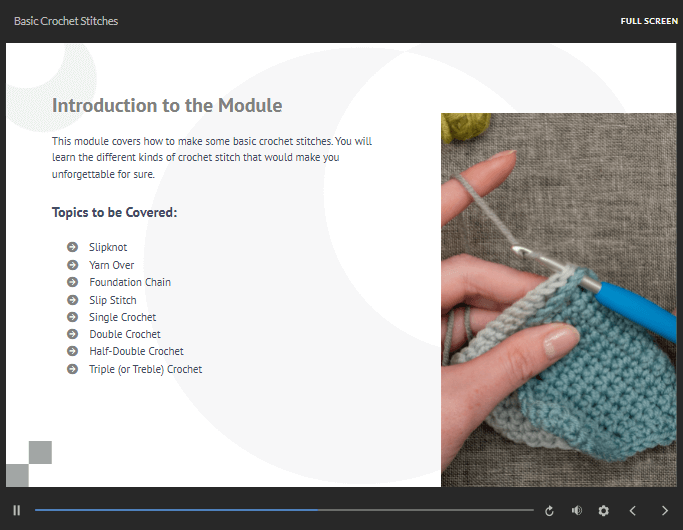Click the 'Basic Crochet Stitches' course title

[66, 21]
